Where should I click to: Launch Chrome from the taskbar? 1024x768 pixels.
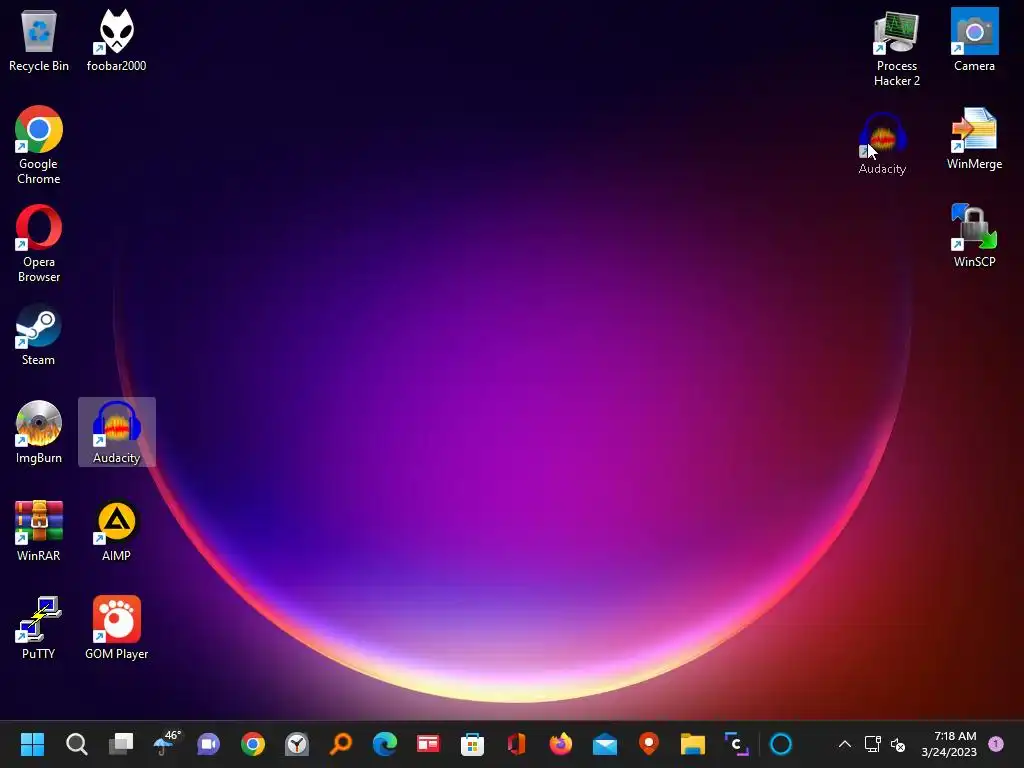tap(253, 744)
